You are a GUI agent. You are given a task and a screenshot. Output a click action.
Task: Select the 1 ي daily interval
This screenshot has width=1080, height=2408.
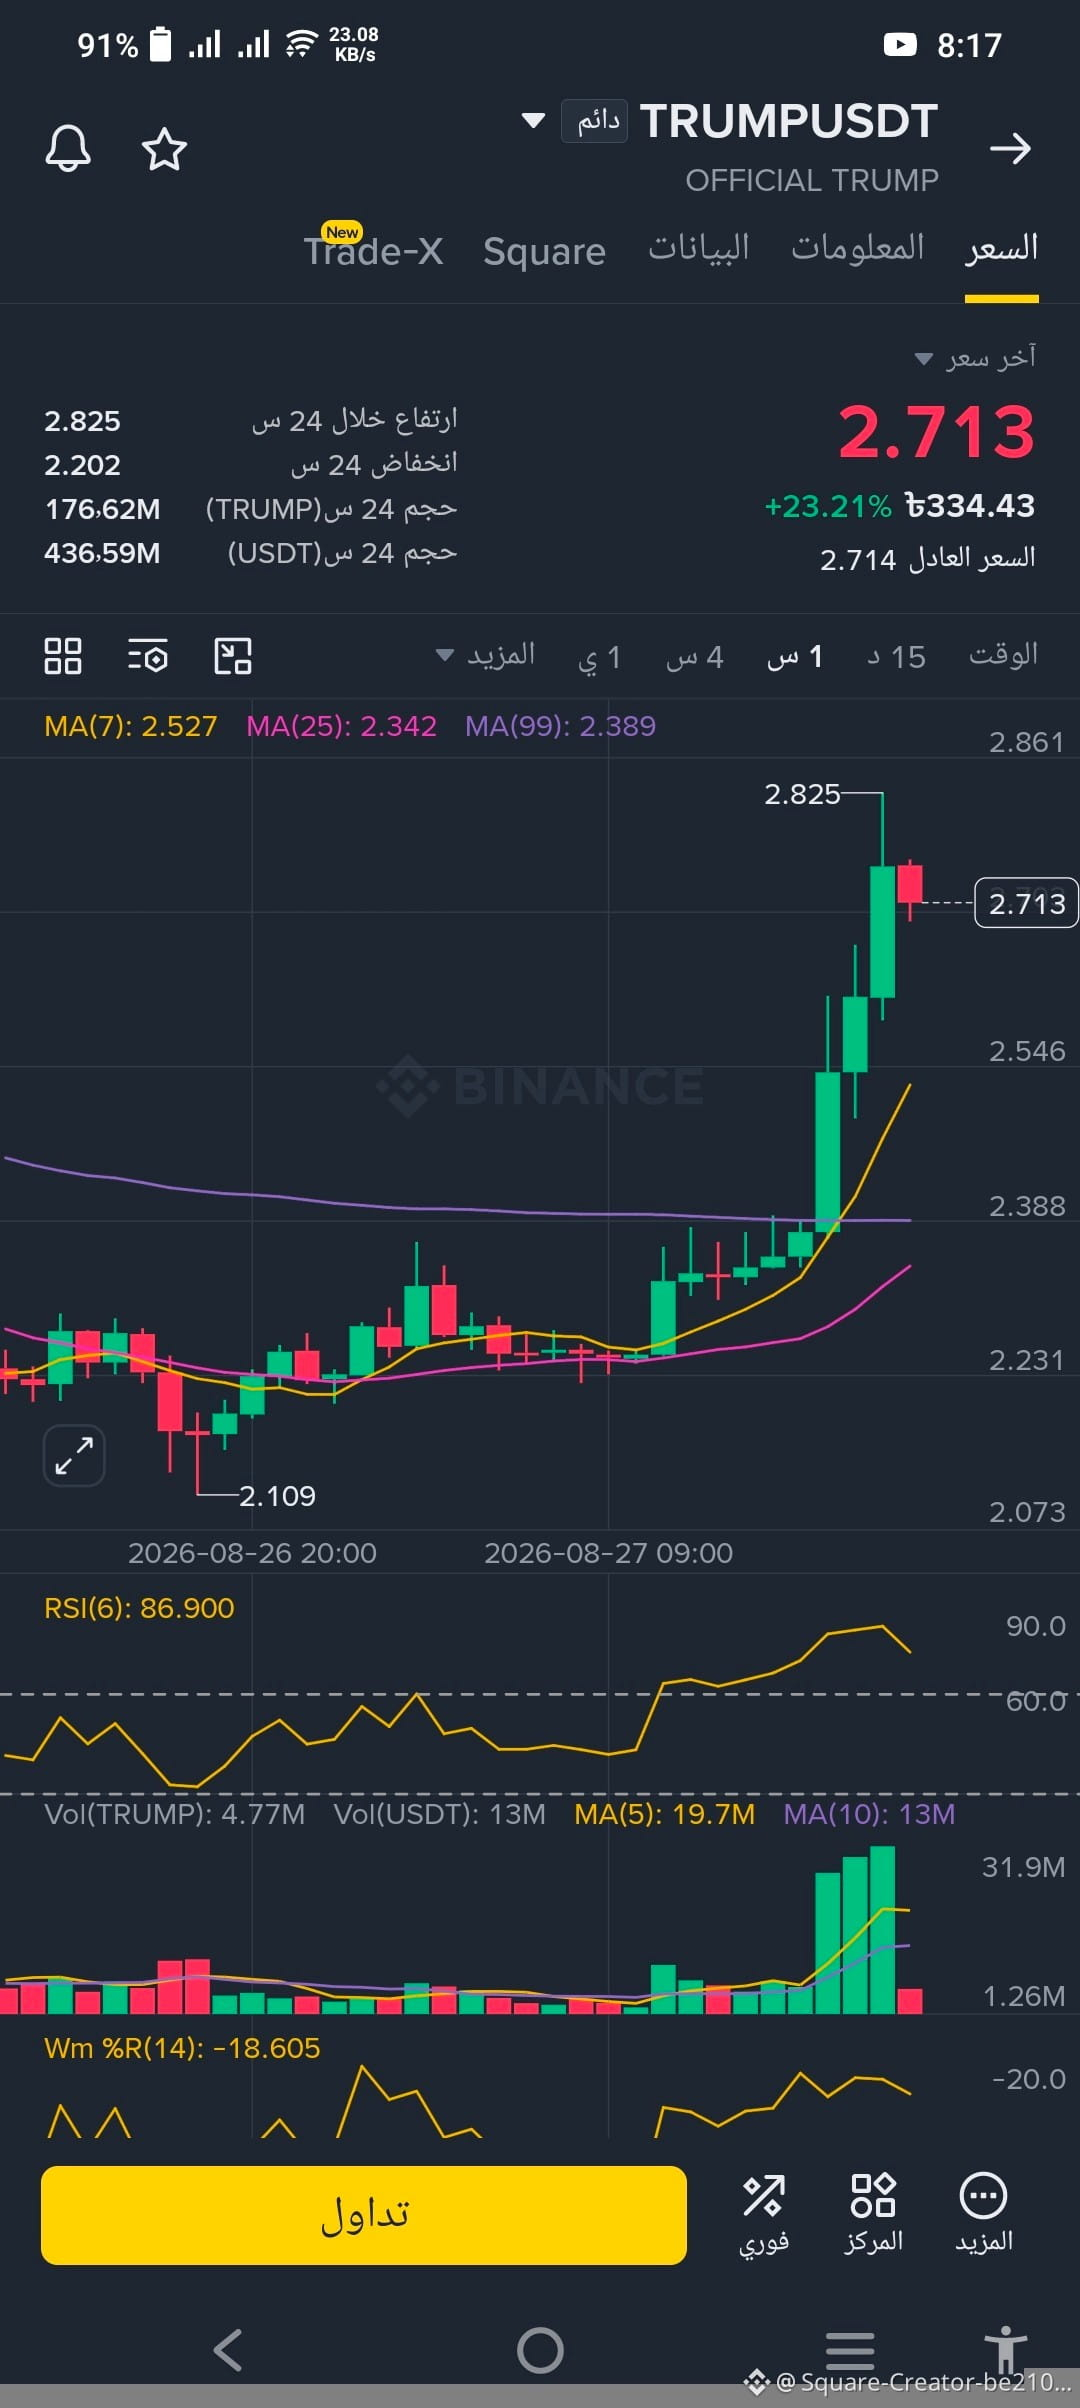coord(600,657)
